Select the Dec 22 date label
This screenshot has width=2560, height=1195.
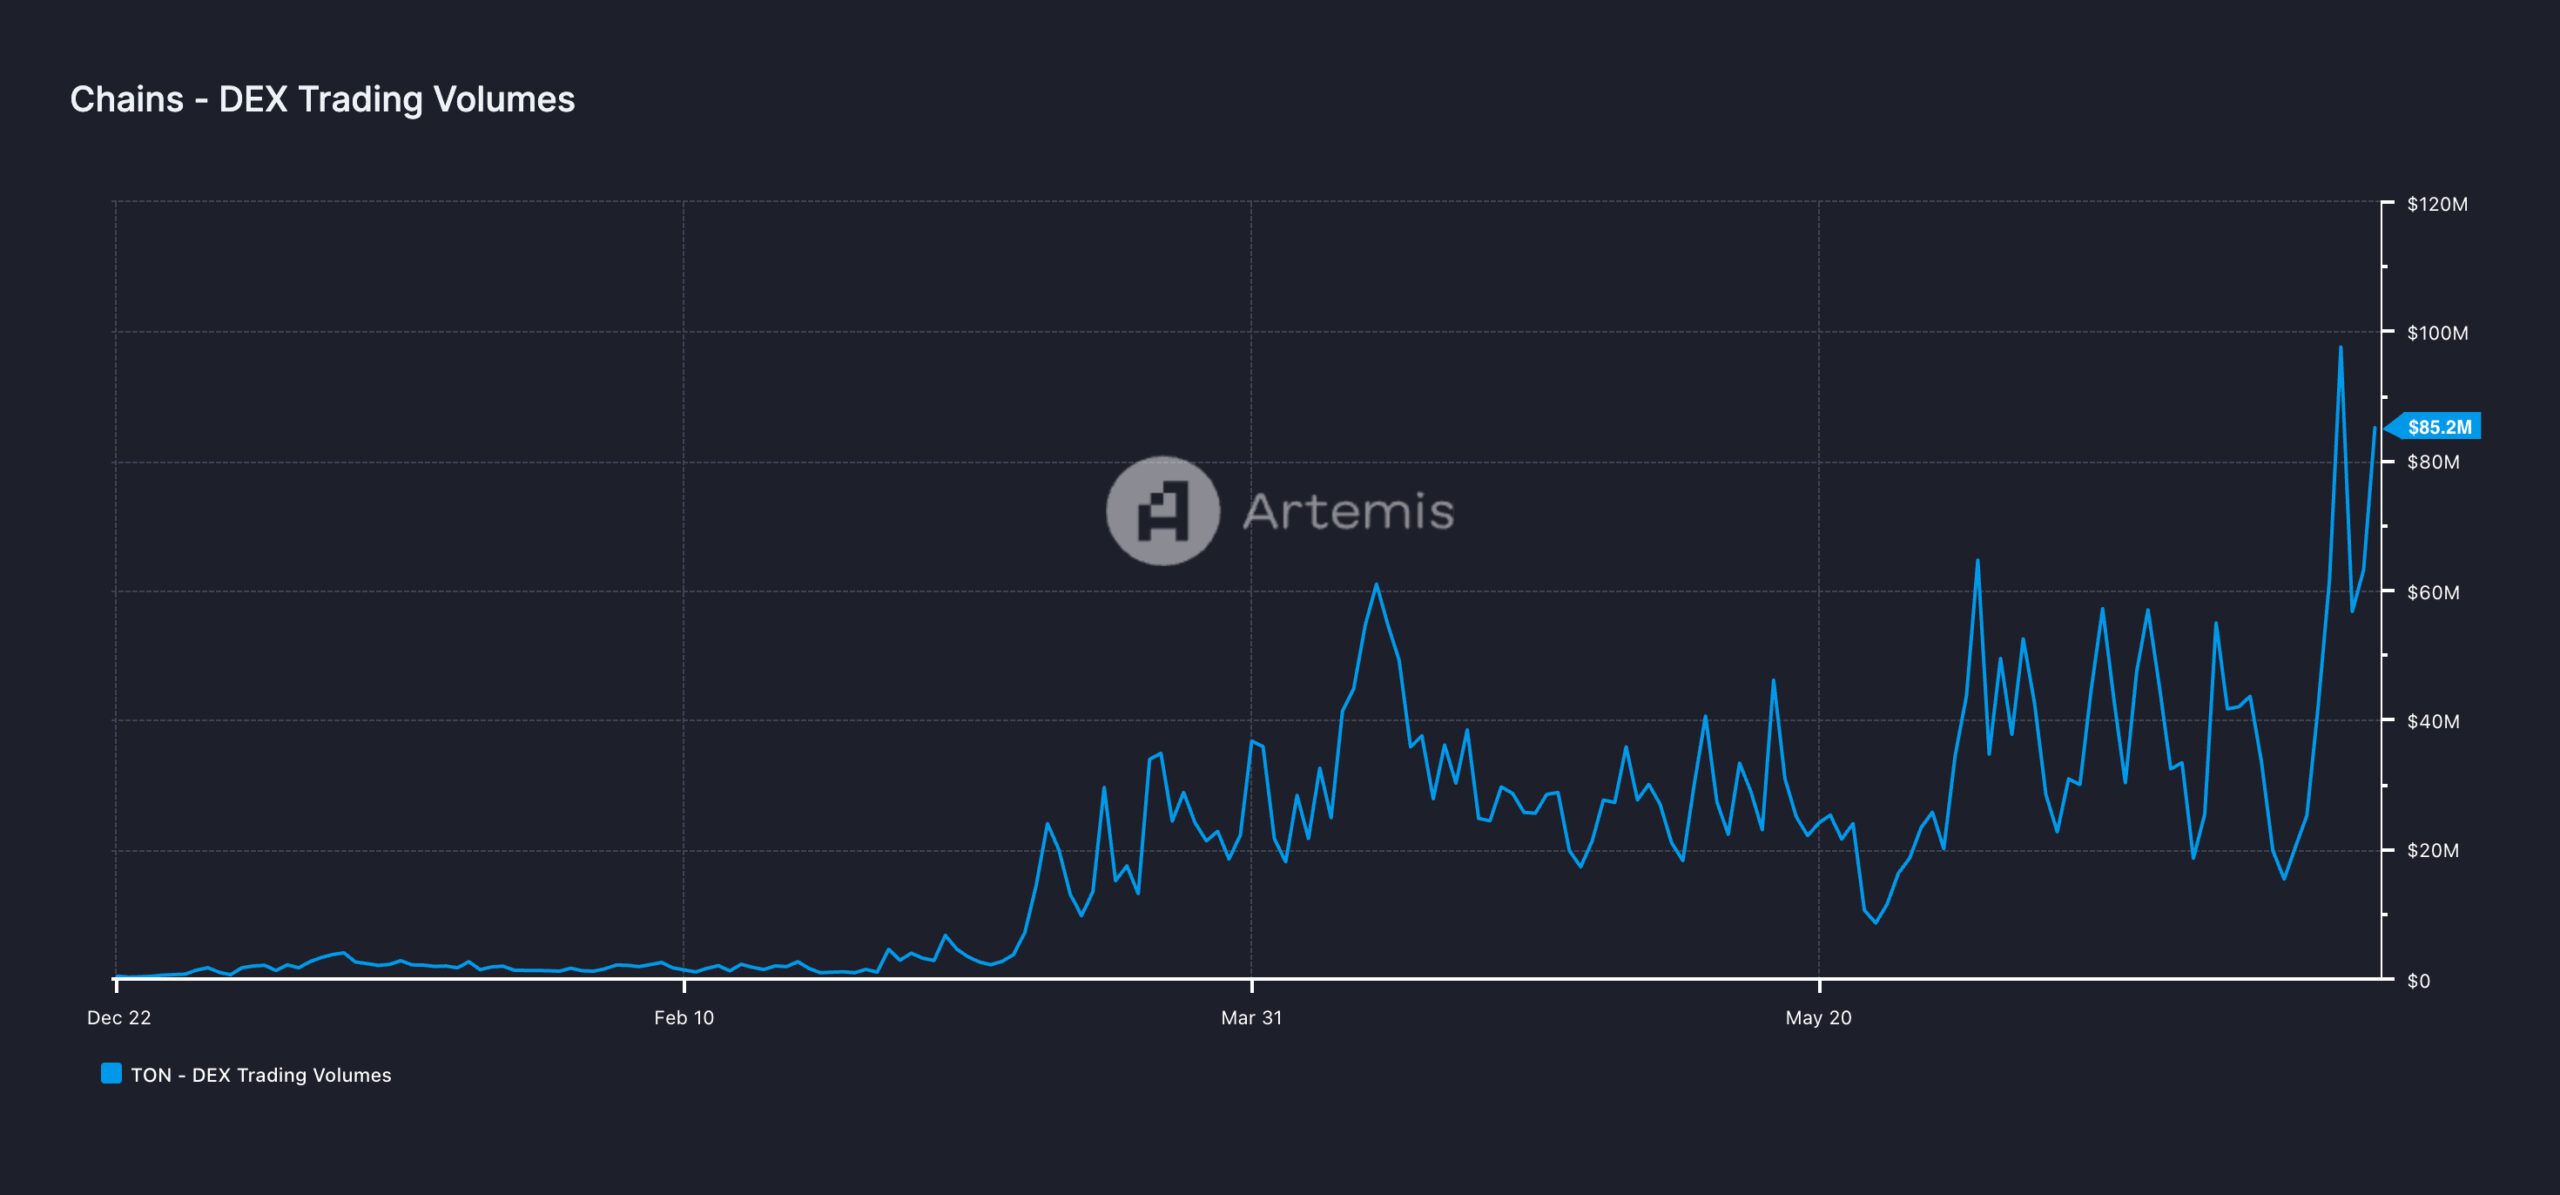[119, 1018]
